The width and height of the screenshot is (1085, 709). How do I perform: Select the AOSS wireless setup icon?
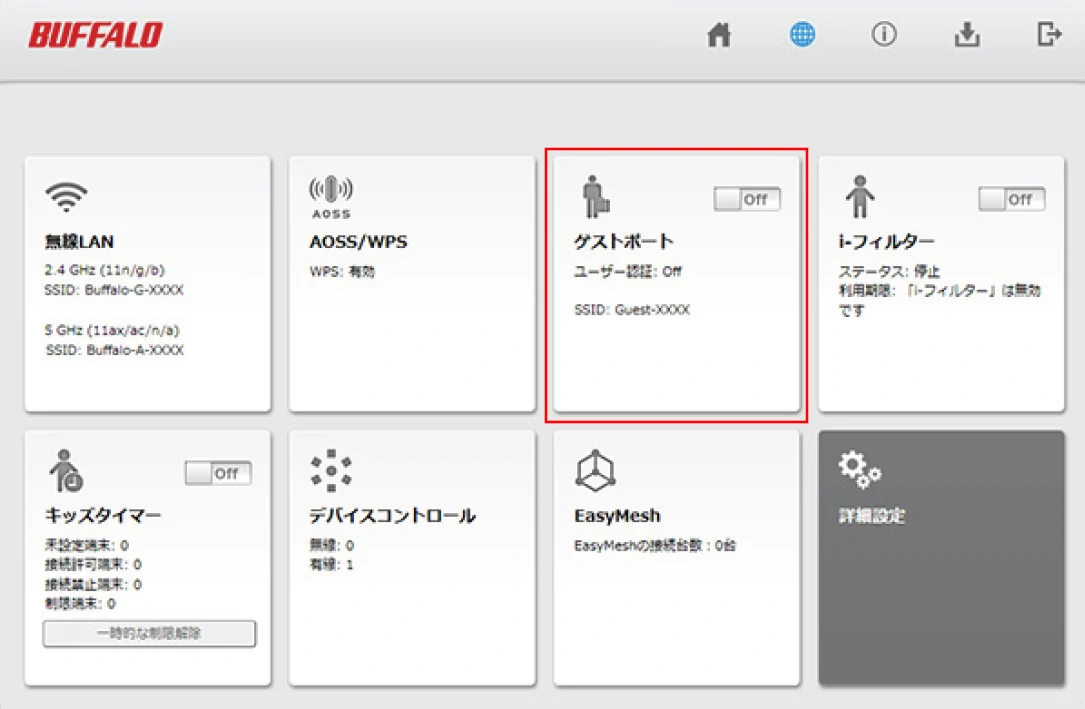331,197
